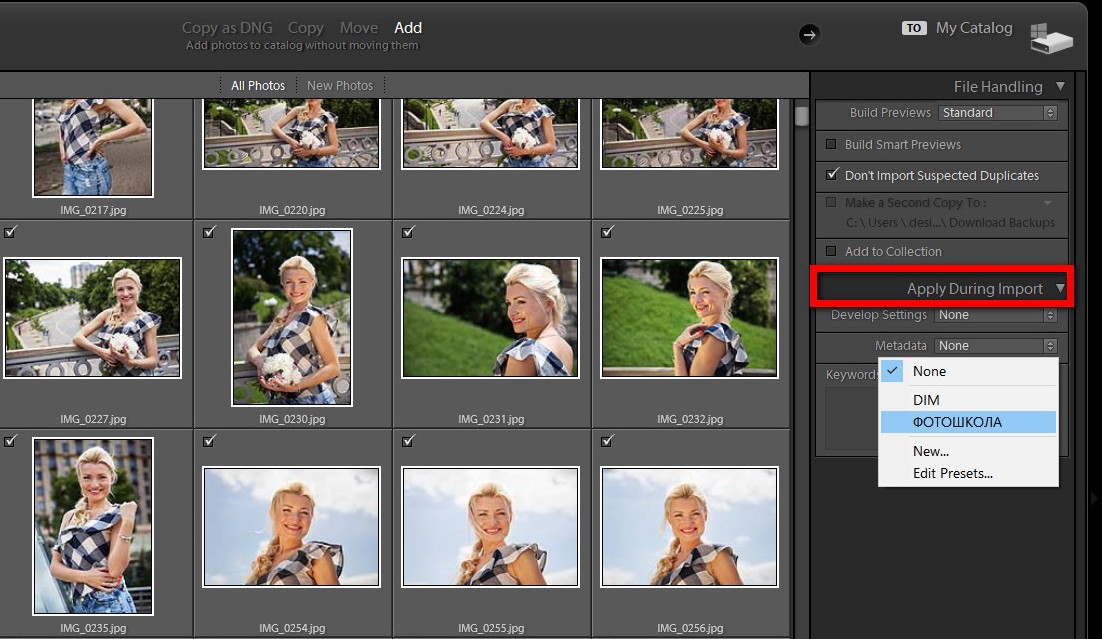Uncheck IMG_0256.jpg import checkbox
1102x639 pixels.
(607, 441)
